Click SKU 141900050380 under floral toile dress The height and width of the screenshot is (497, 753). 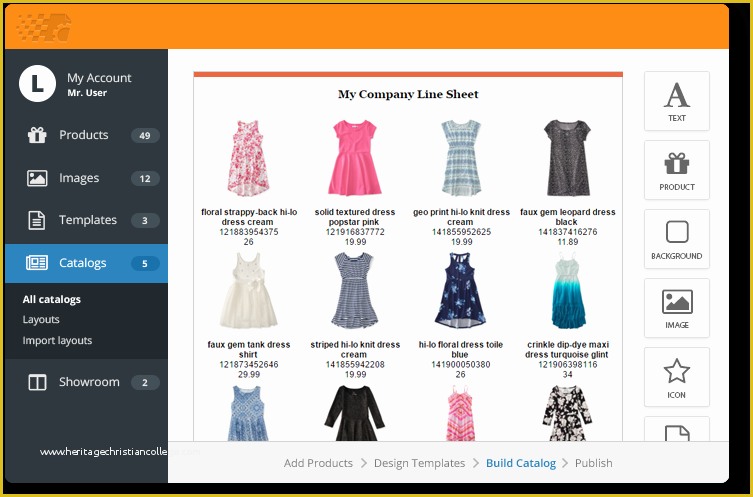point(461,364)
